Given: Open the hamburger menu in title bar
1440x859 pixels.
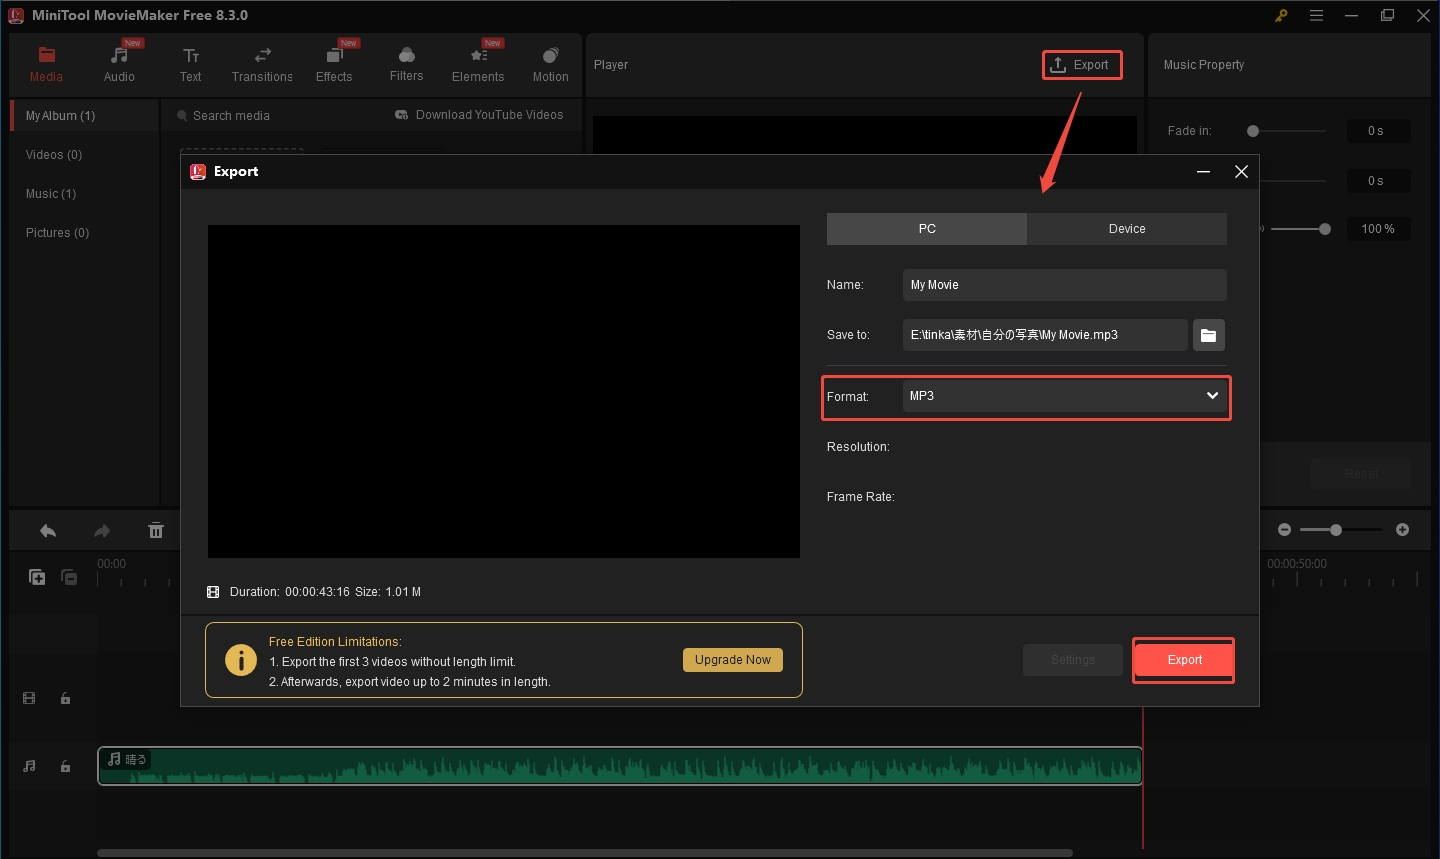Looking at the screenshot, I should tap(1316, 15).
